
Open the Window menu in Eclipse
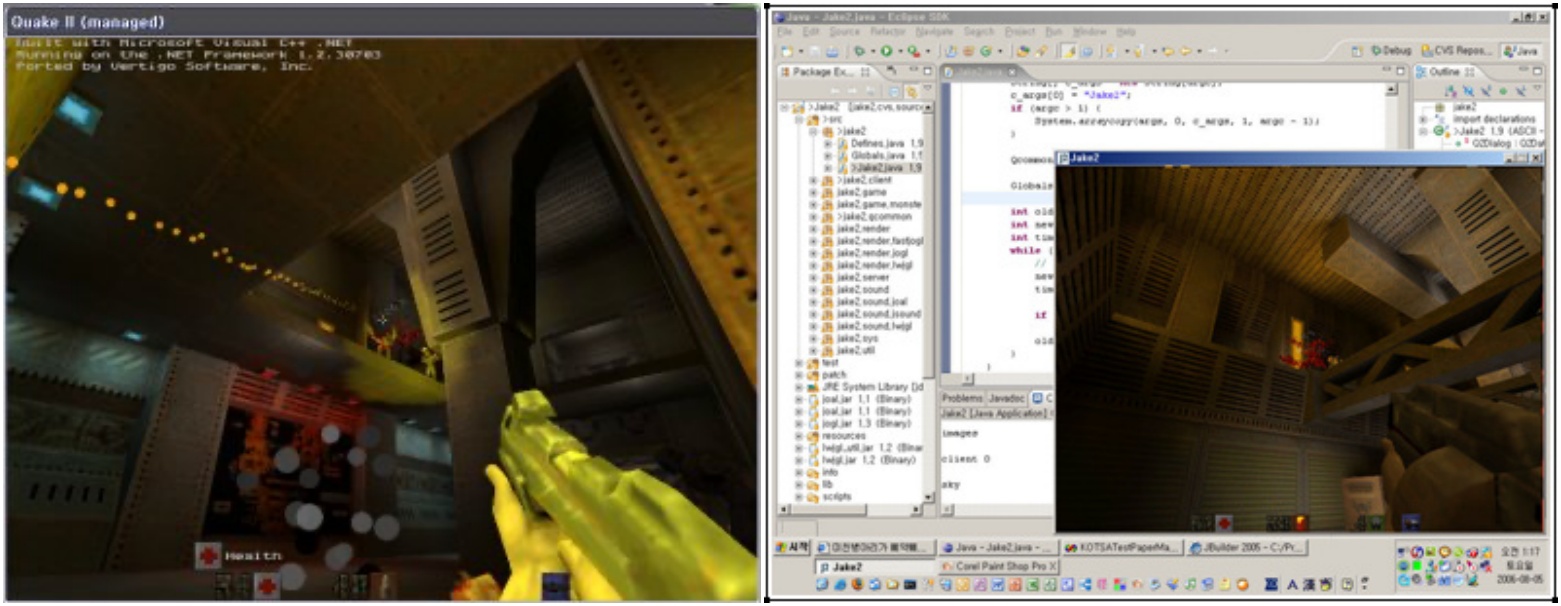(1089, 32)
